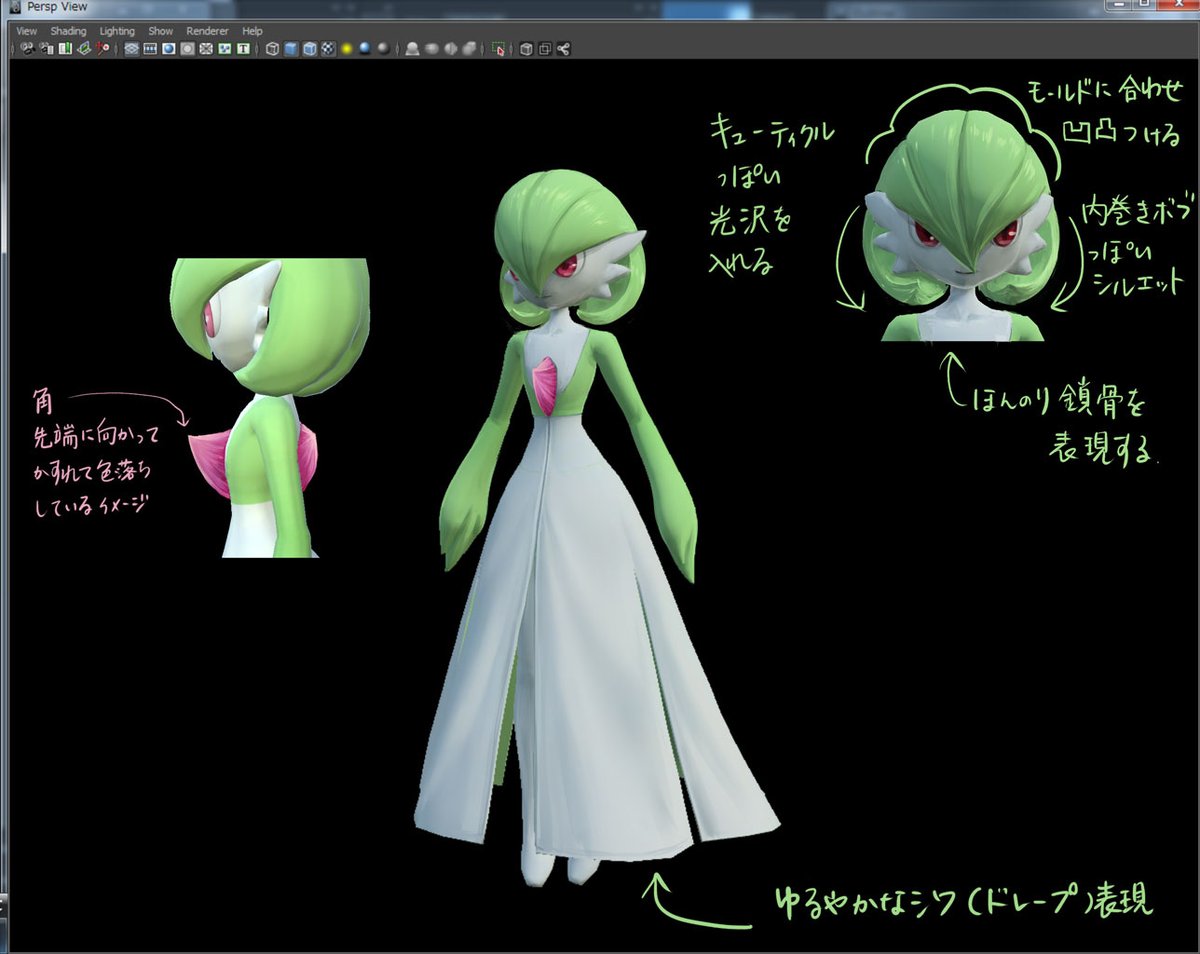Viewport: 1200px width, 954px height.
Task: Toggle the Resolution Gate overlay
Action: (x=169, y=48)
